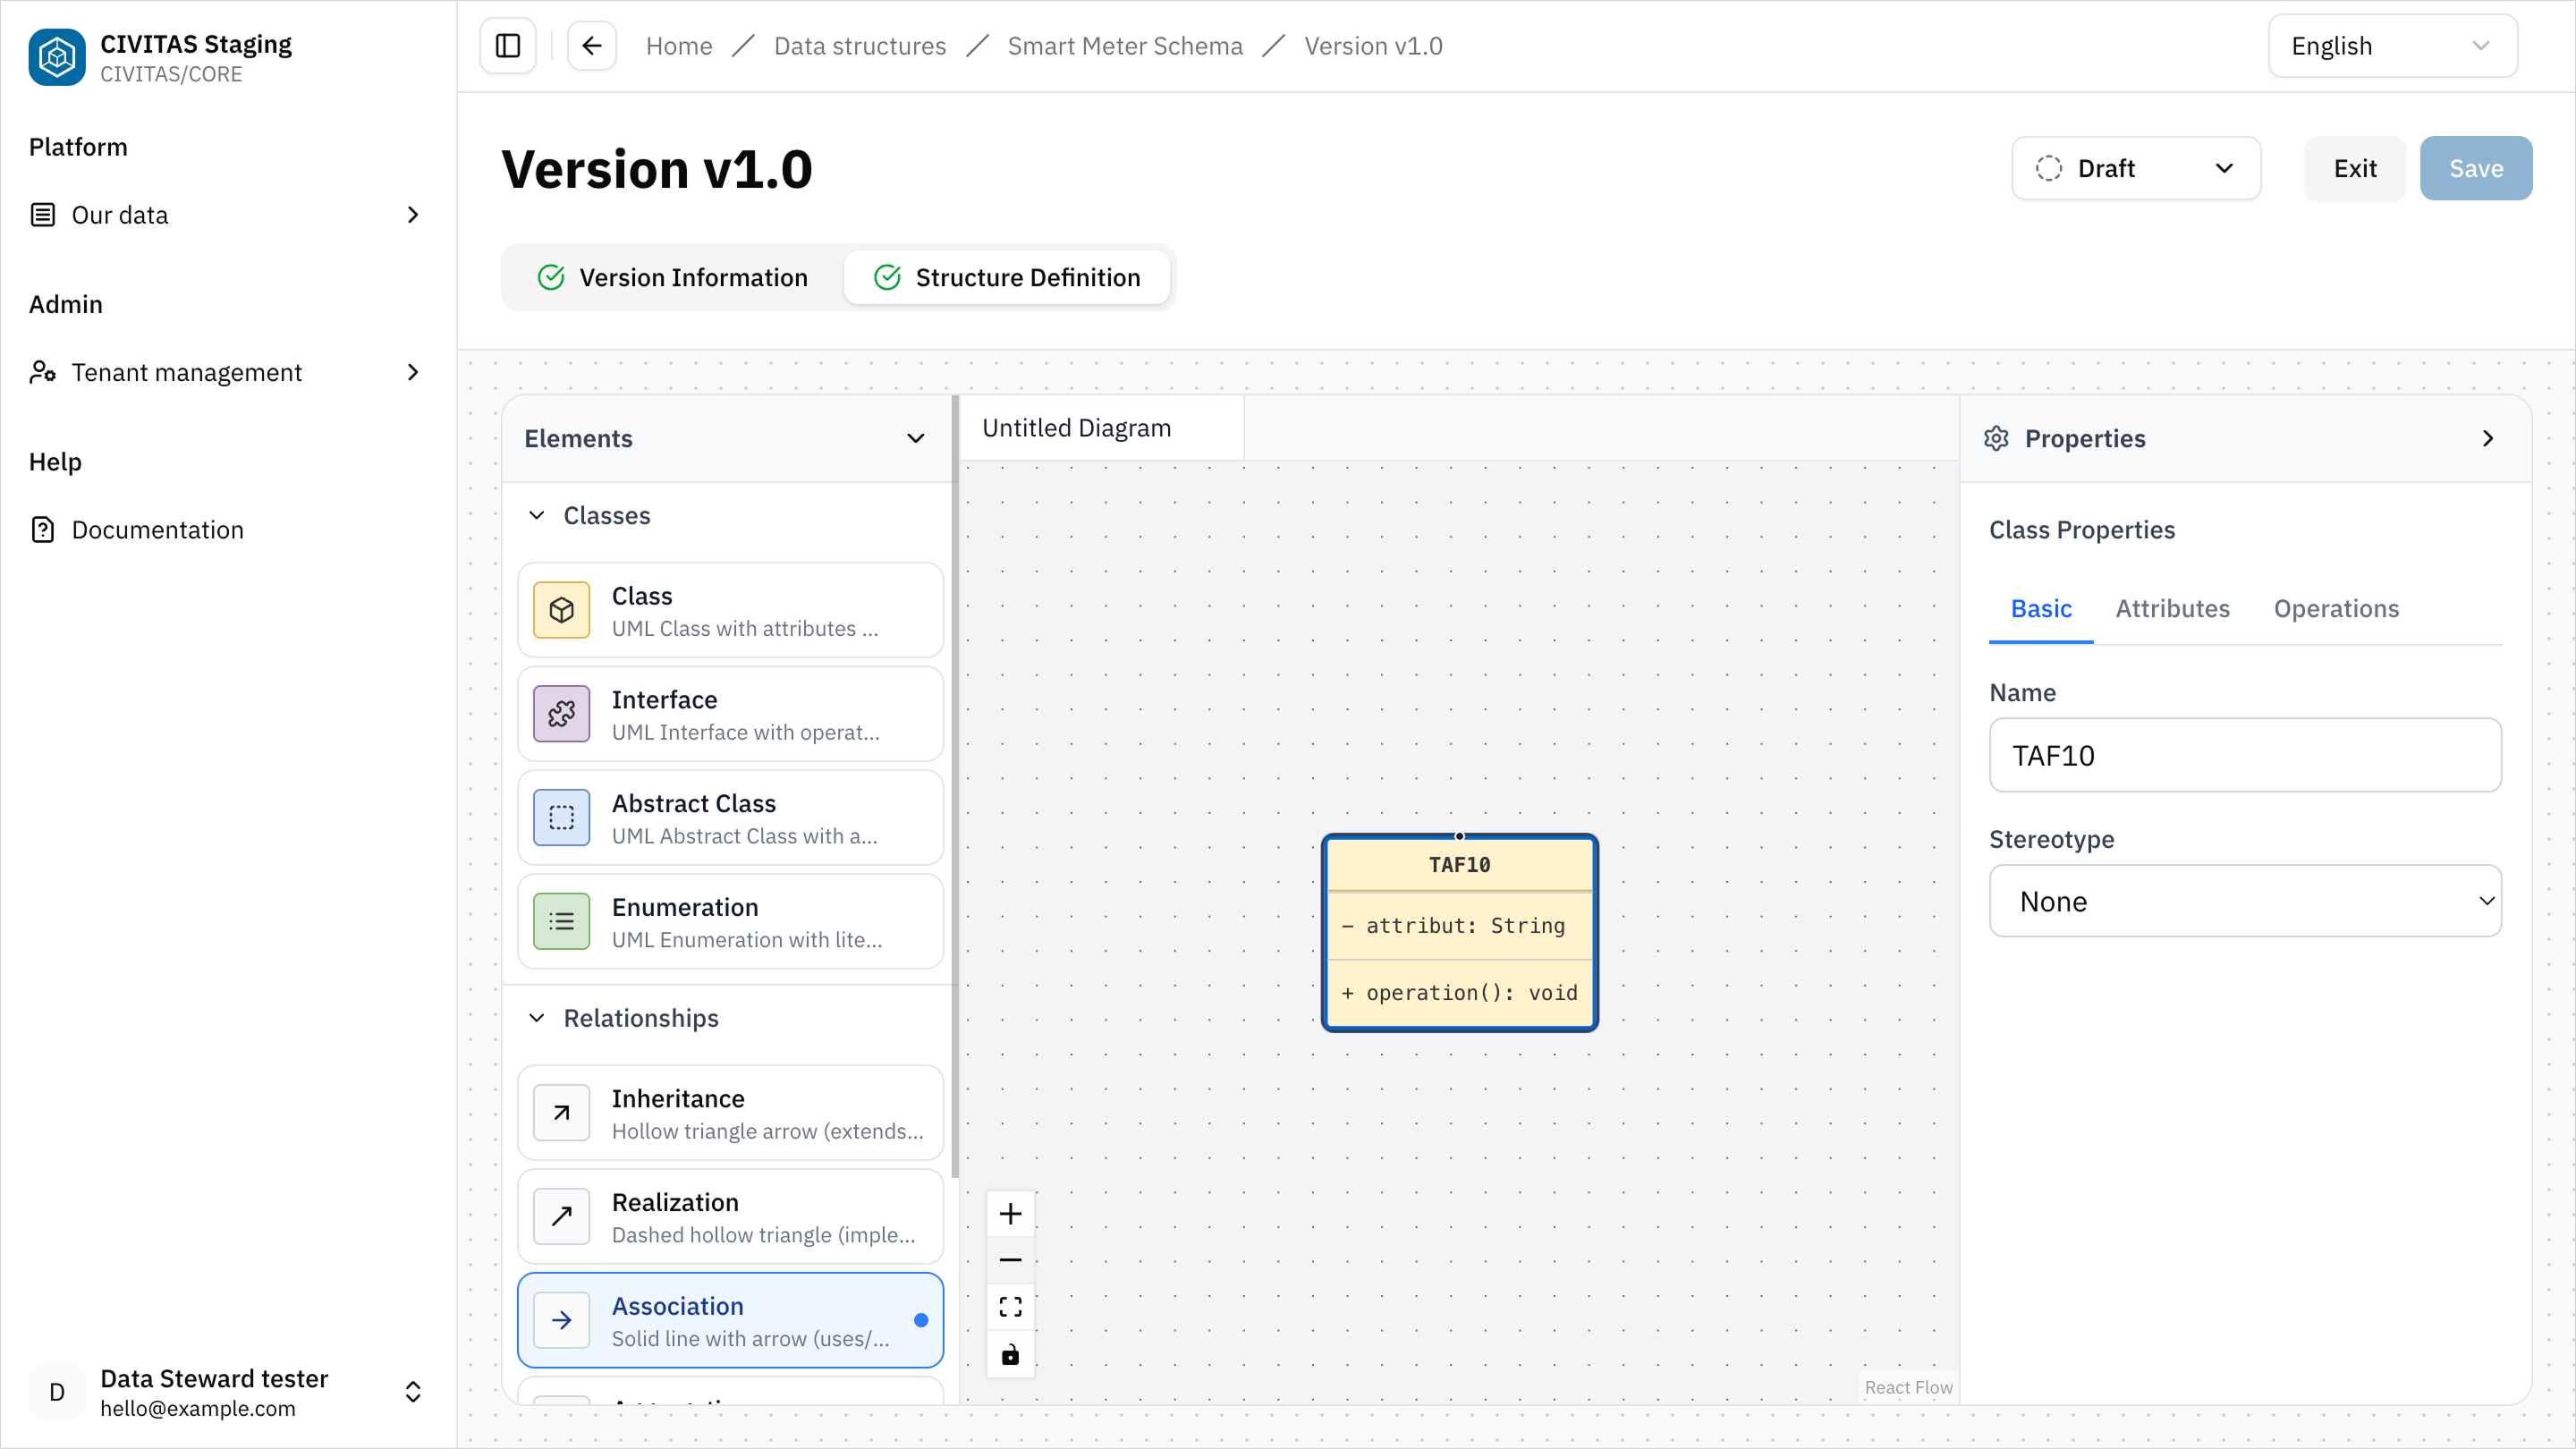
Task: Select the Enumeration element icon
Action: pos(561,921)
